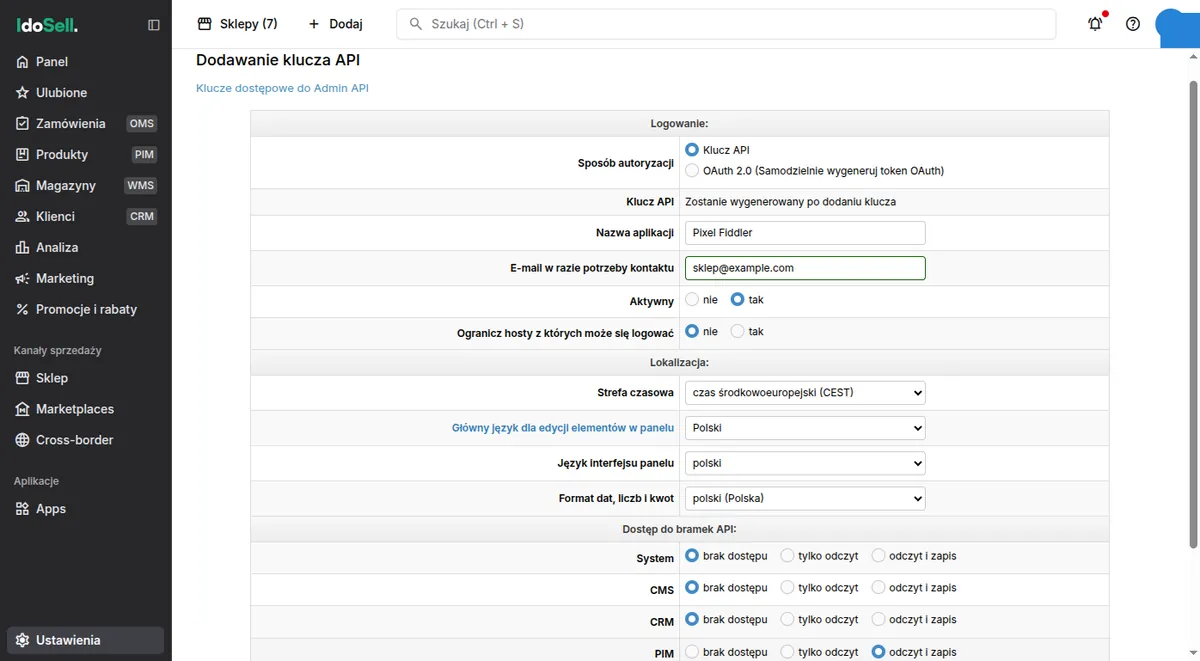Open Format dat, liczb i kwot dropdown
The height and width of the screenshot is (661, 1200).
point(805,498)
